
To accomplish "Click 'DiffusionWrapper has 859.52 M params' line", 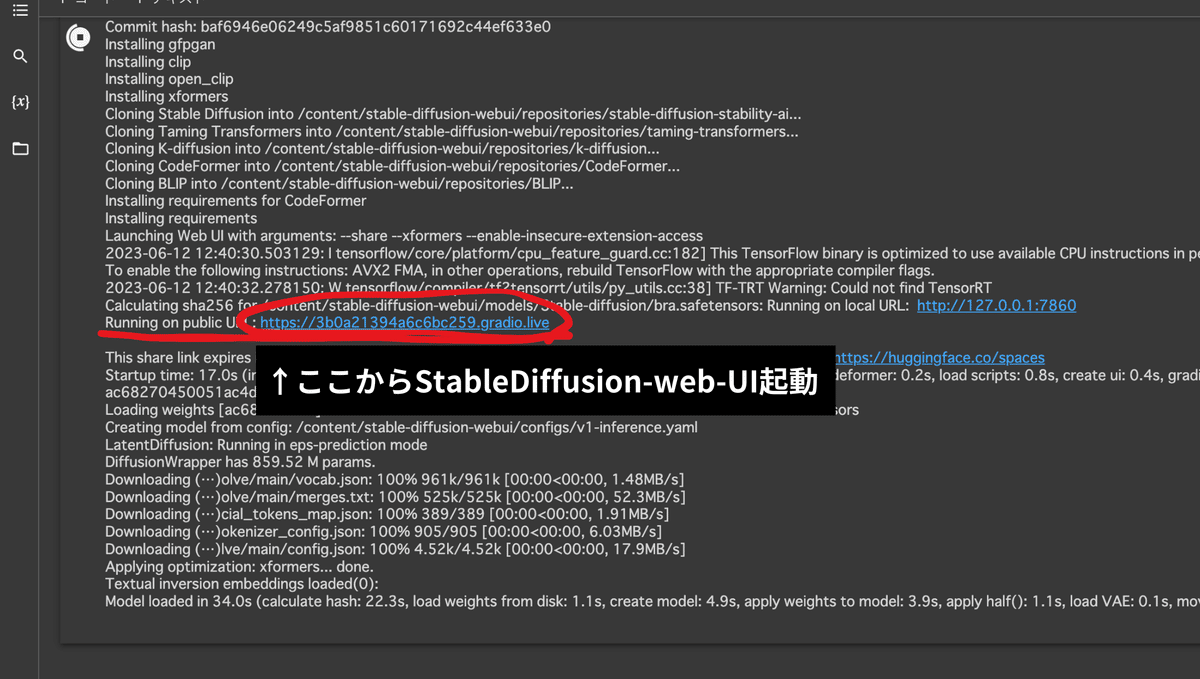I will pyautogui.click(x=240, y=462).
